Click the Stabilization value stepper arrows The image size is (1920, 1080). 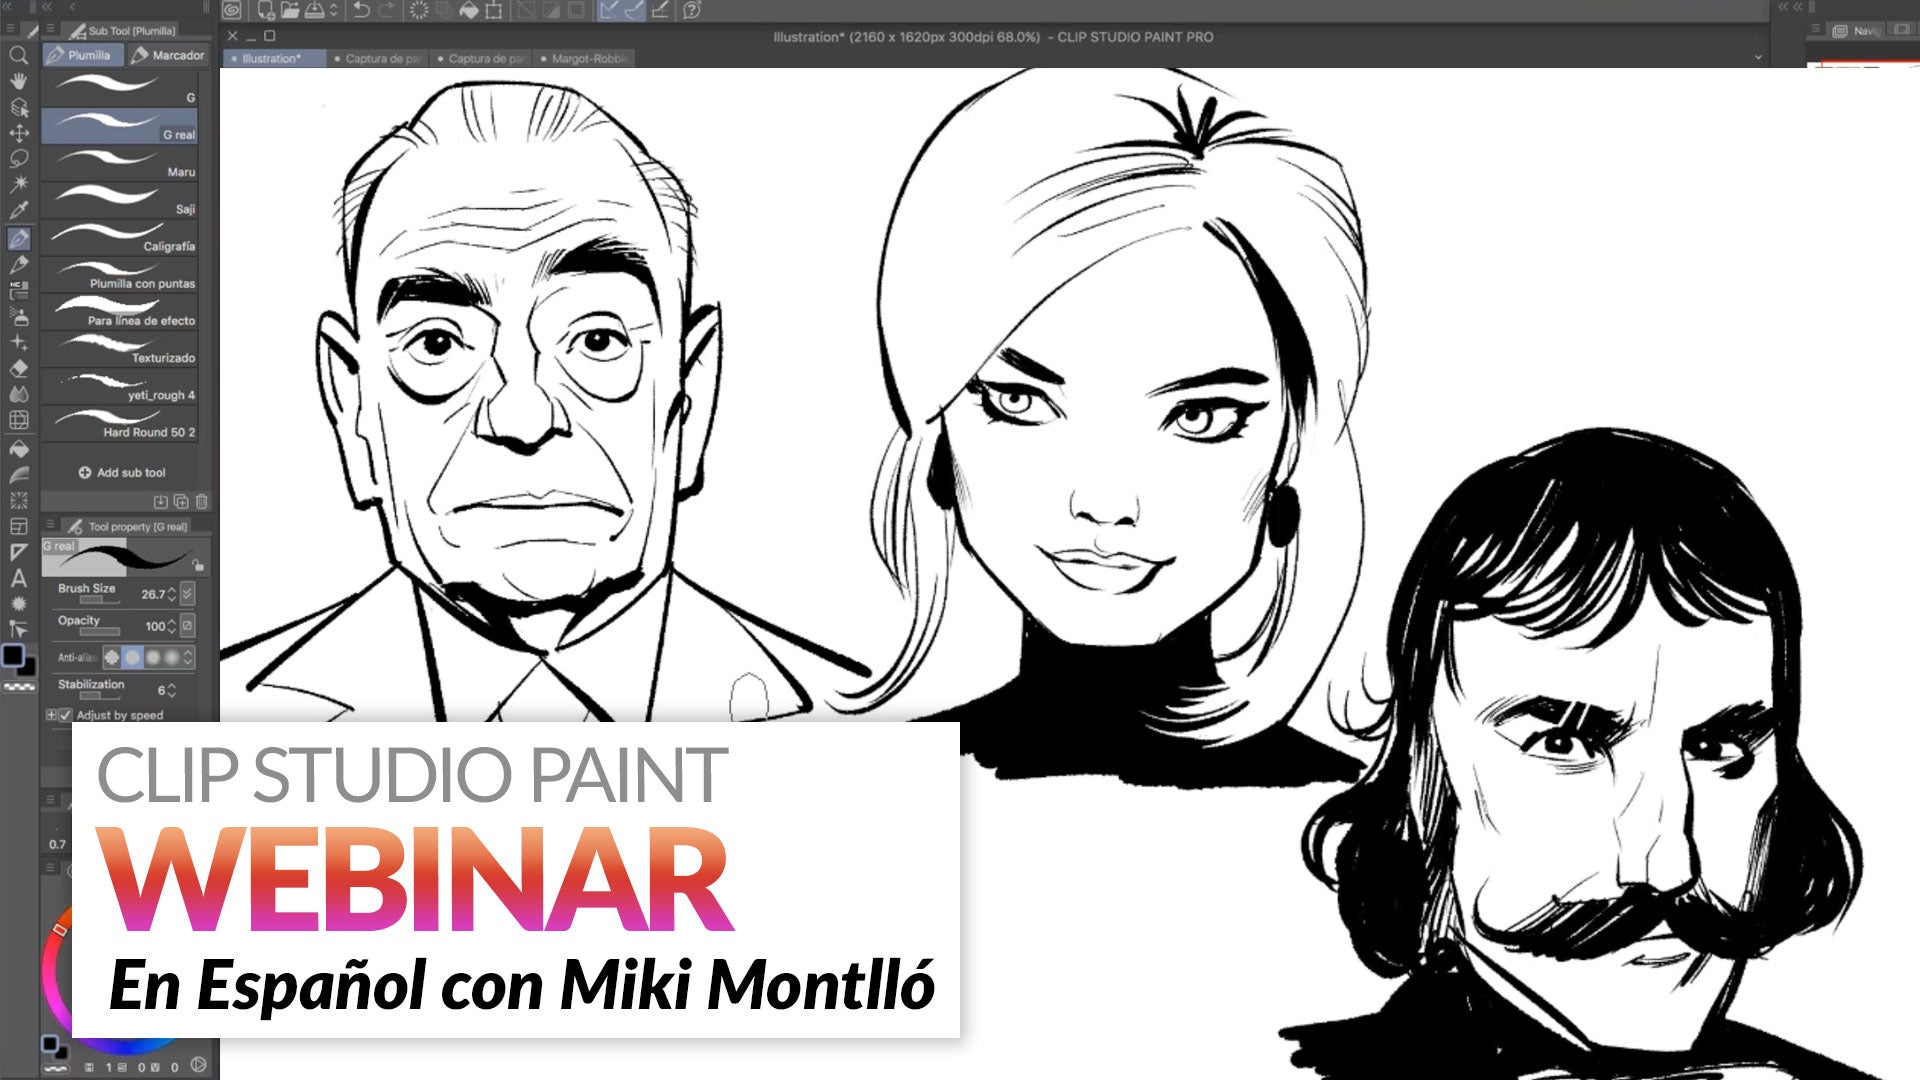[x=172, y=690]
